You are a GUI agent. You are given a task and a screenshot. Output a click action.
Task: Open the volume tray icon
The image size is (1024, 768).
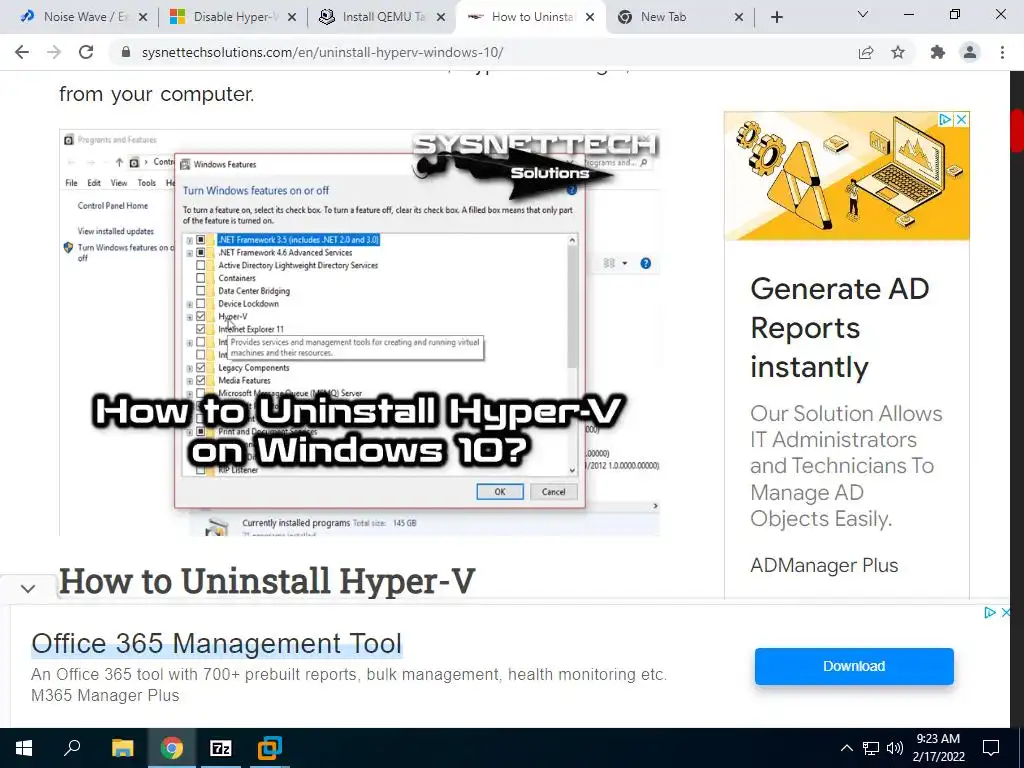(x=895, y=748)
